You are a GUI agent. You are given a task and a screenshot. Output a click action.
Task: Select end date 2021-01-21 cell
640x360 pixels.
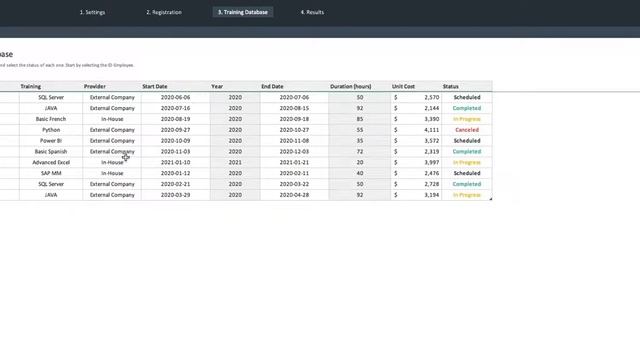tap(294, 162)
